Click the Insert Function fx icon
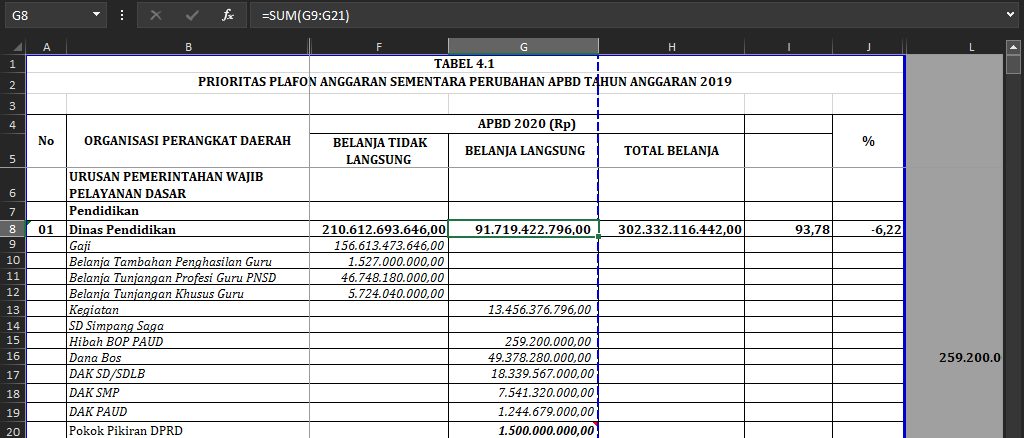This screenshot has height=438, width=1024. (x=228, y=15)
